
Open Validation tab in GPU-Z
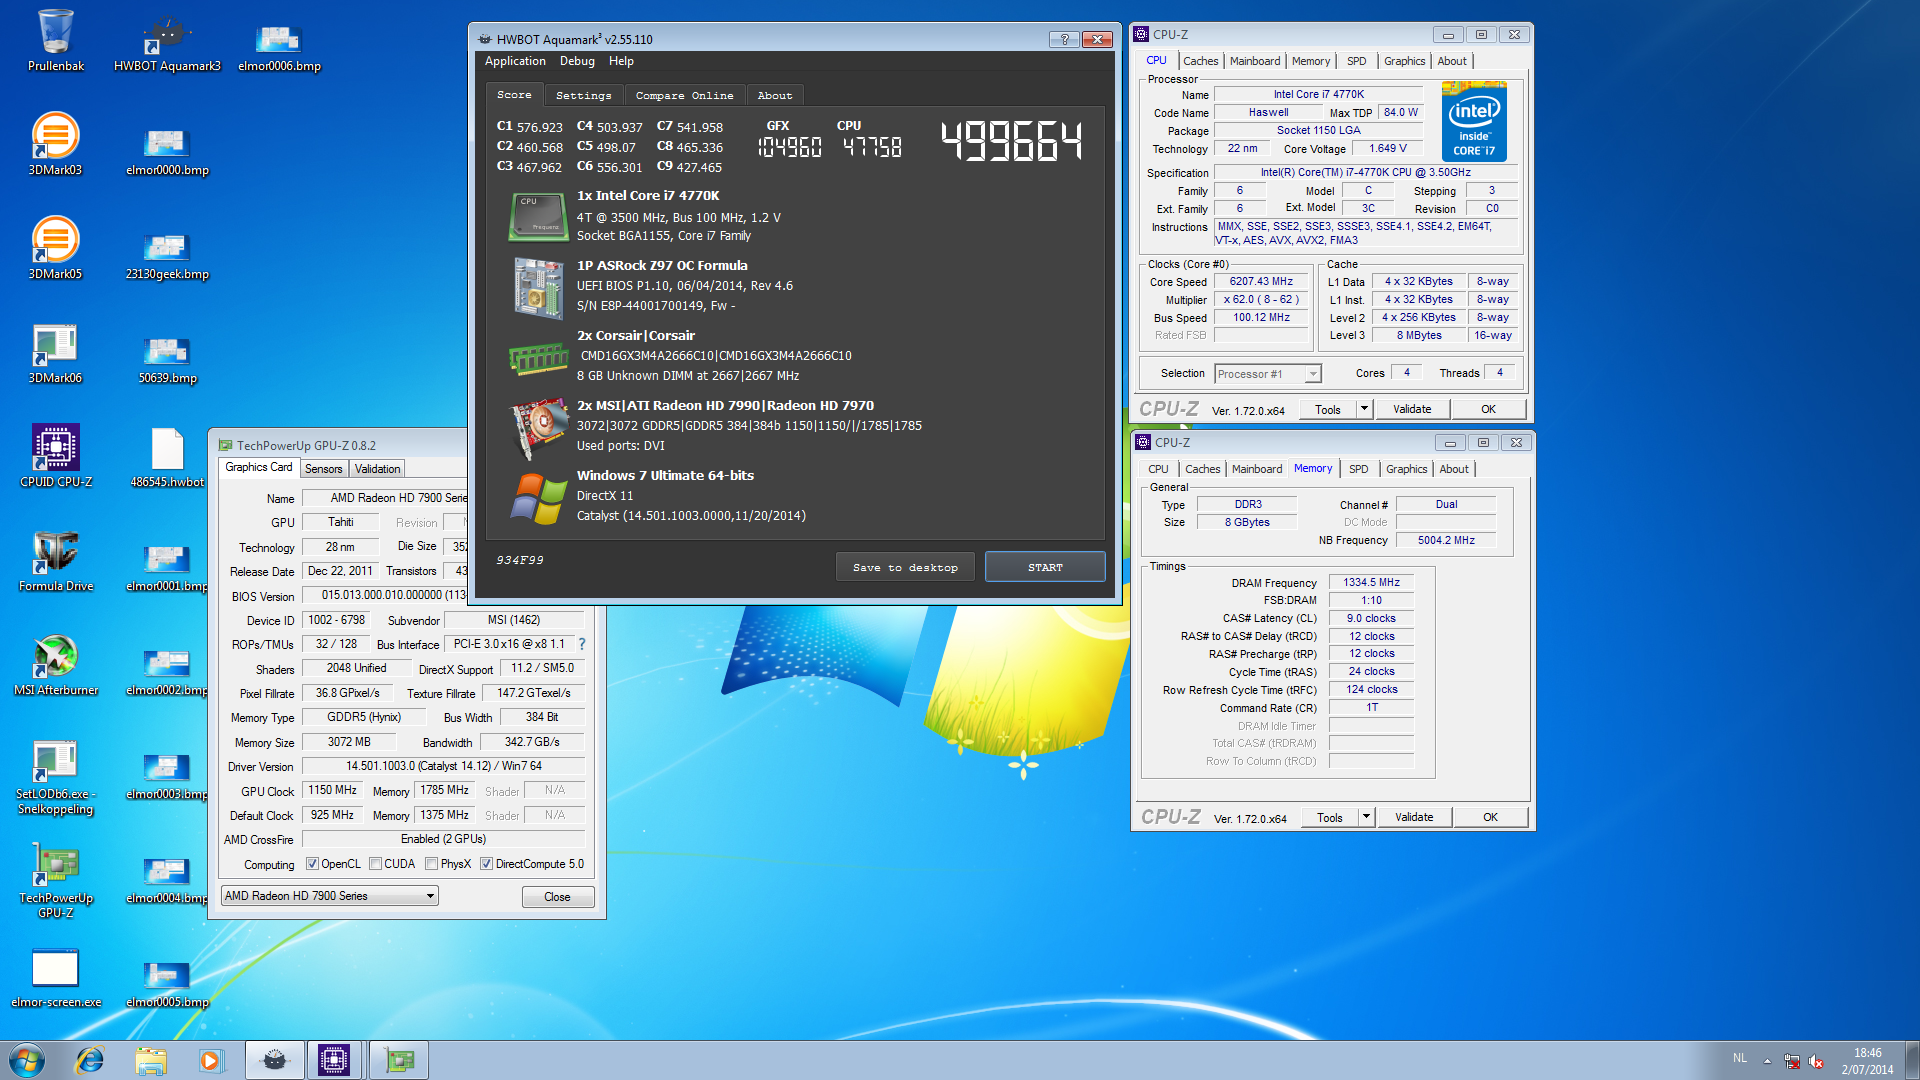point(377,469)
